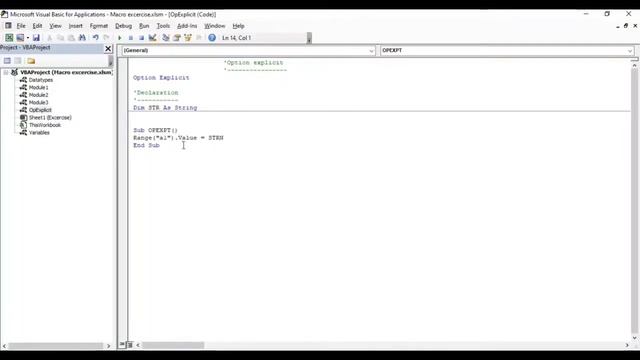
Task: Click the toolbar options handle after Ln 14, Col 1
Action: pyautogui.click(x=309, y=38)
